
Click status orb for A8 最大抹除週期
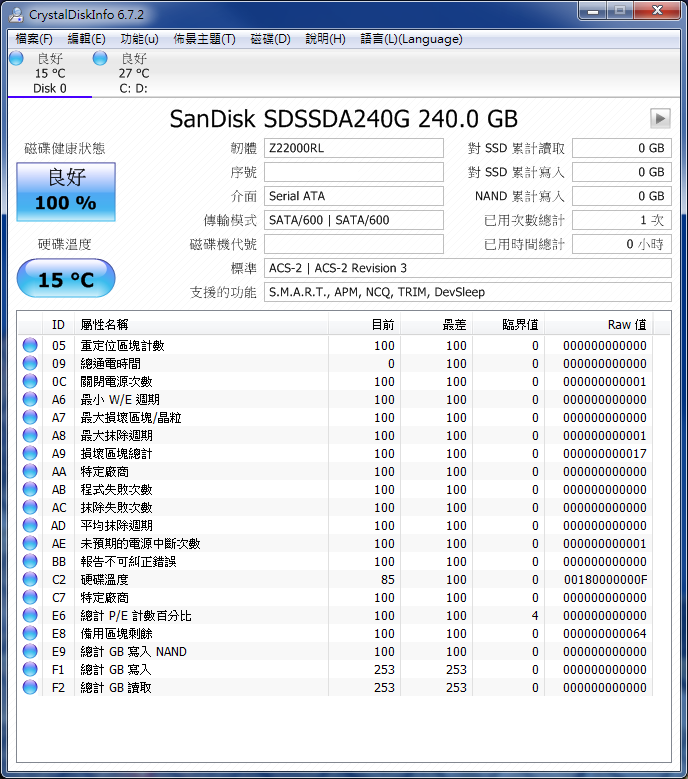(30, 435)
